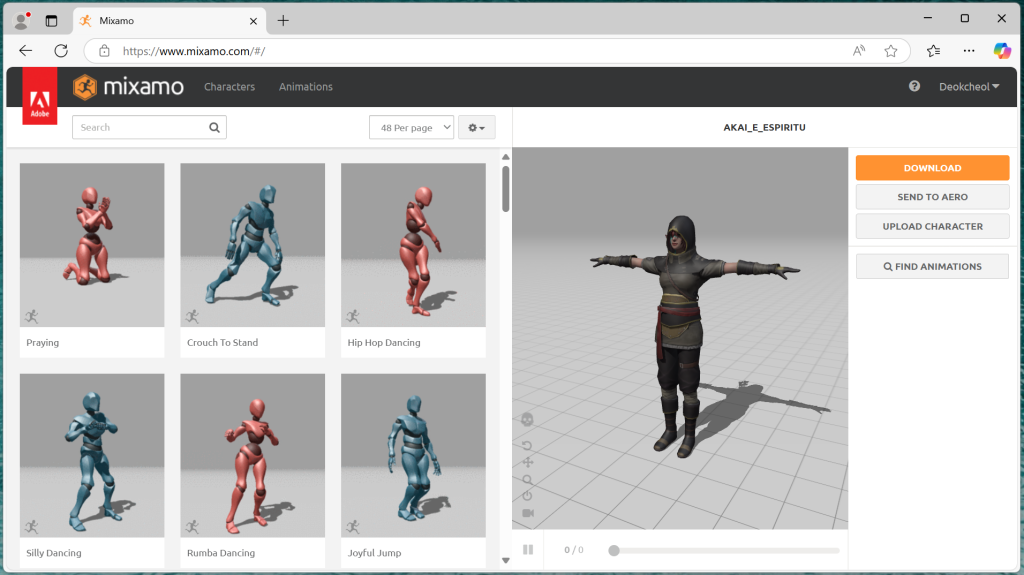This screenshot has width=1024, height=575.
Task: Click the AKAI_E_ESPIRITU character title
Action: (x=764, y=127)
